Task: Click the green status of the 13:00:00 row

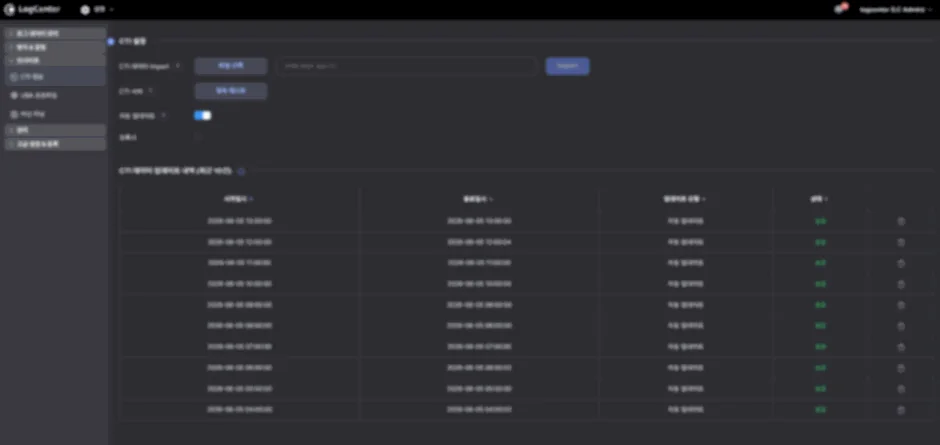Action: [x=820, y=221]
